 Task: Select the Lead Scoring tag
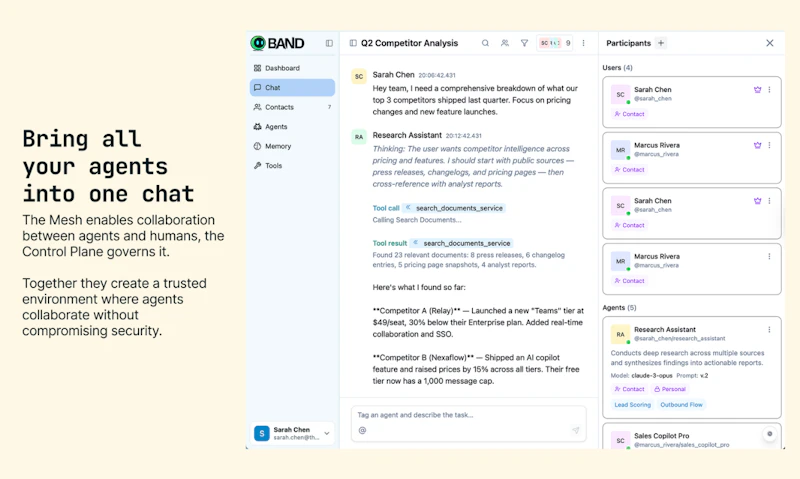[x=632, y=405]
